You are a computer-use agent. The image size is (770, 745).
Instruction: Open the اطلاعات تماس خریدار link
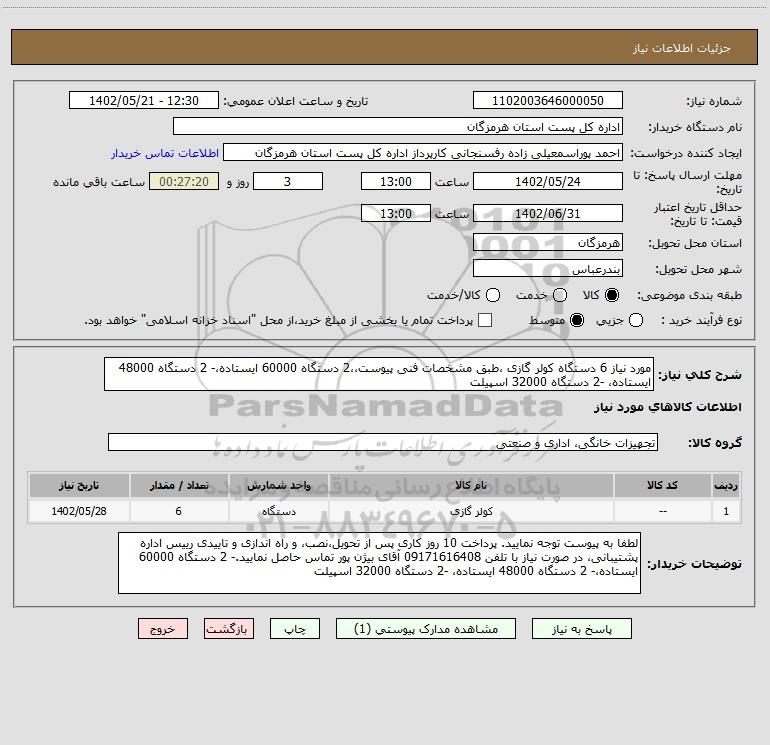pyautogui.click(x=165, y=153)
